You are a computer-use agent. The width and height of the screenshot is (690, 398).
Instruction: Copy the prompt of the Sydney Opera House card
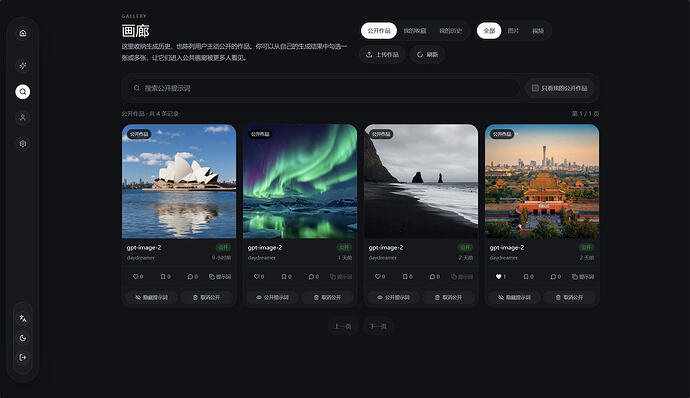coord(220,276)
